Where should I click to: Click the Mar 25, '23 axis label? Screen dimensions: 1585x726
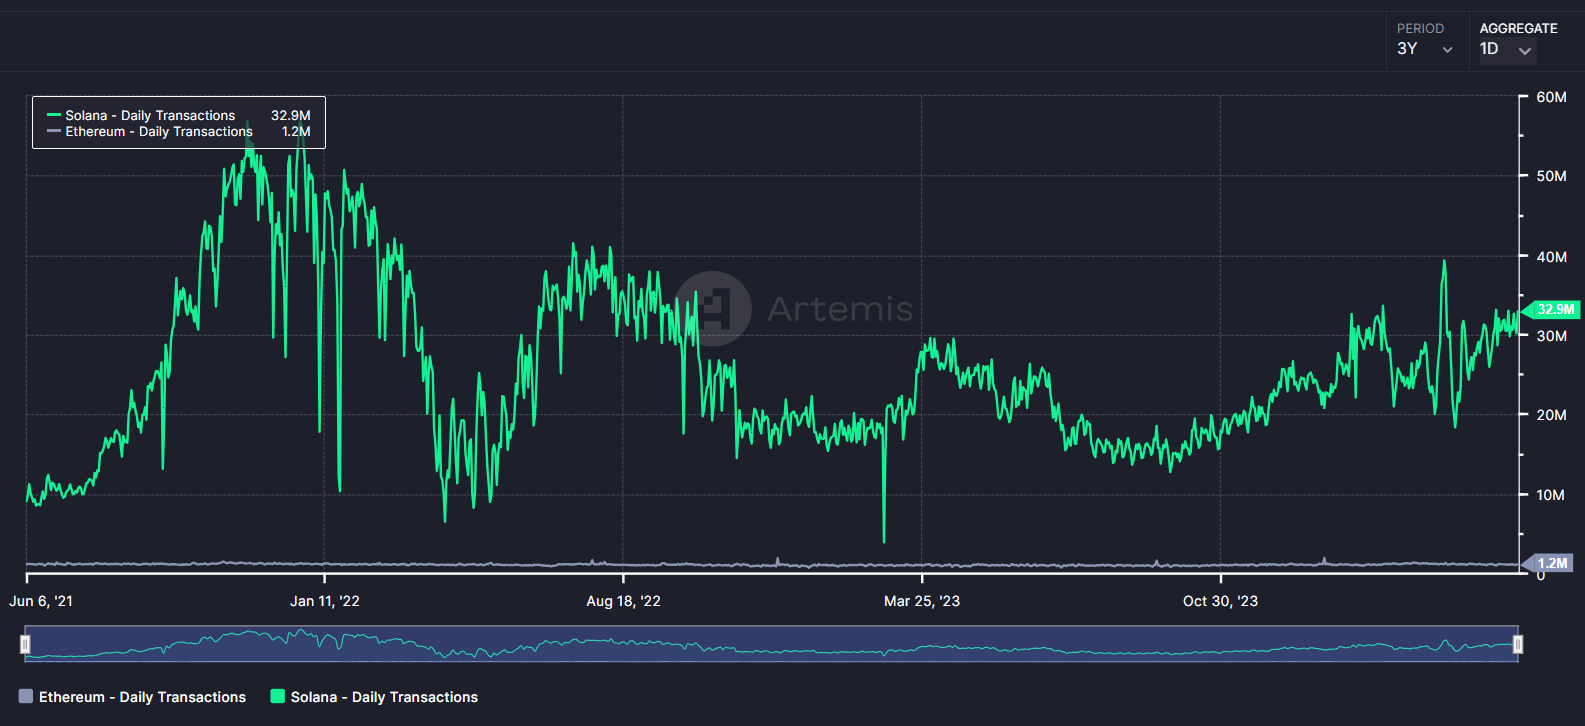pyautogui.click(x=922, y=601)
